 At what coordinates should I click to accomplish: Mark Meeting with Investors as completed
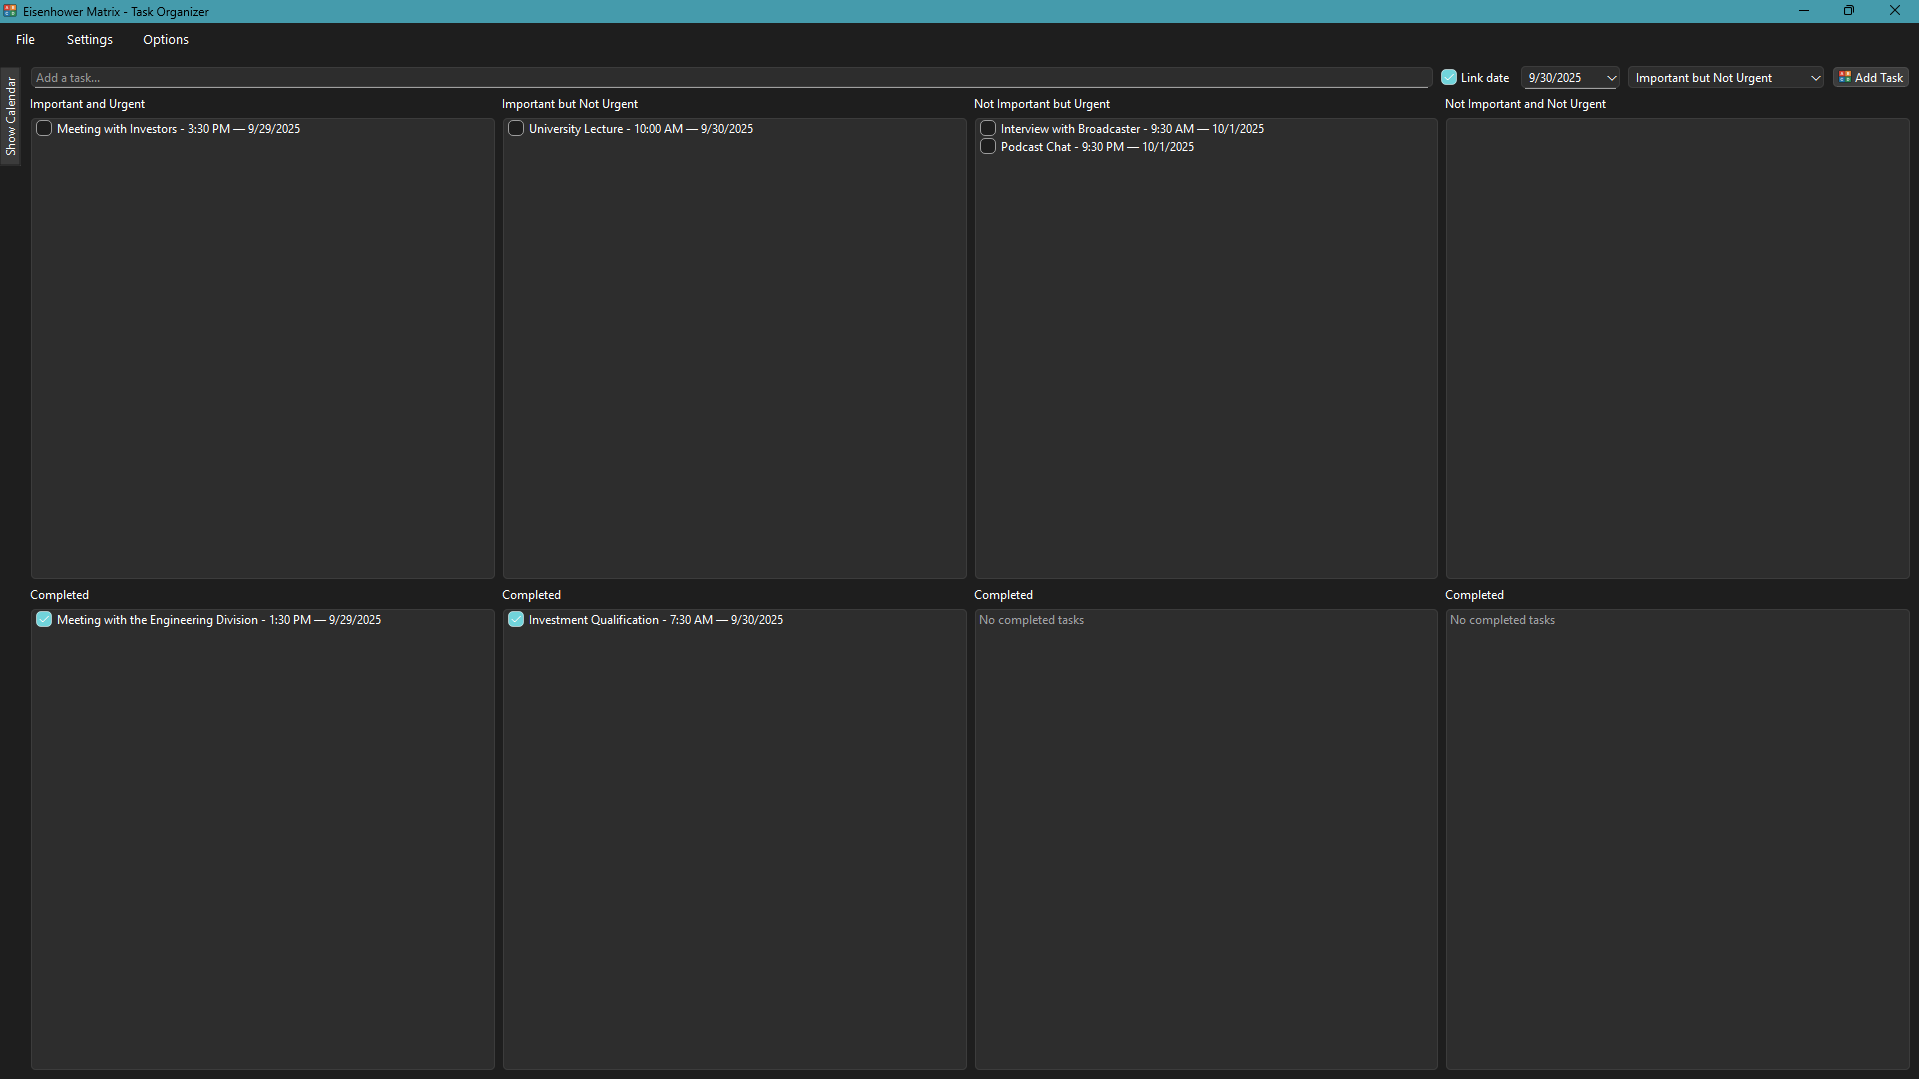[43, 128]
